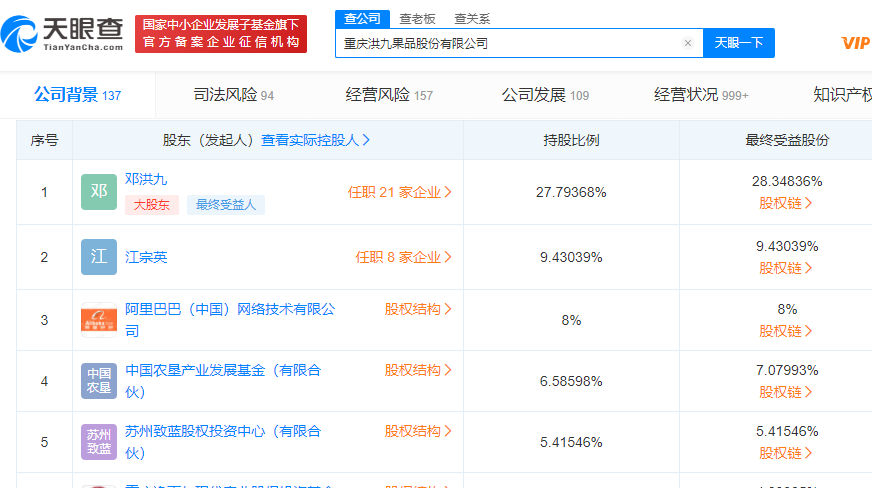
Task: Switch to the 查老板 search tab
Action: [x=417, y=18]
